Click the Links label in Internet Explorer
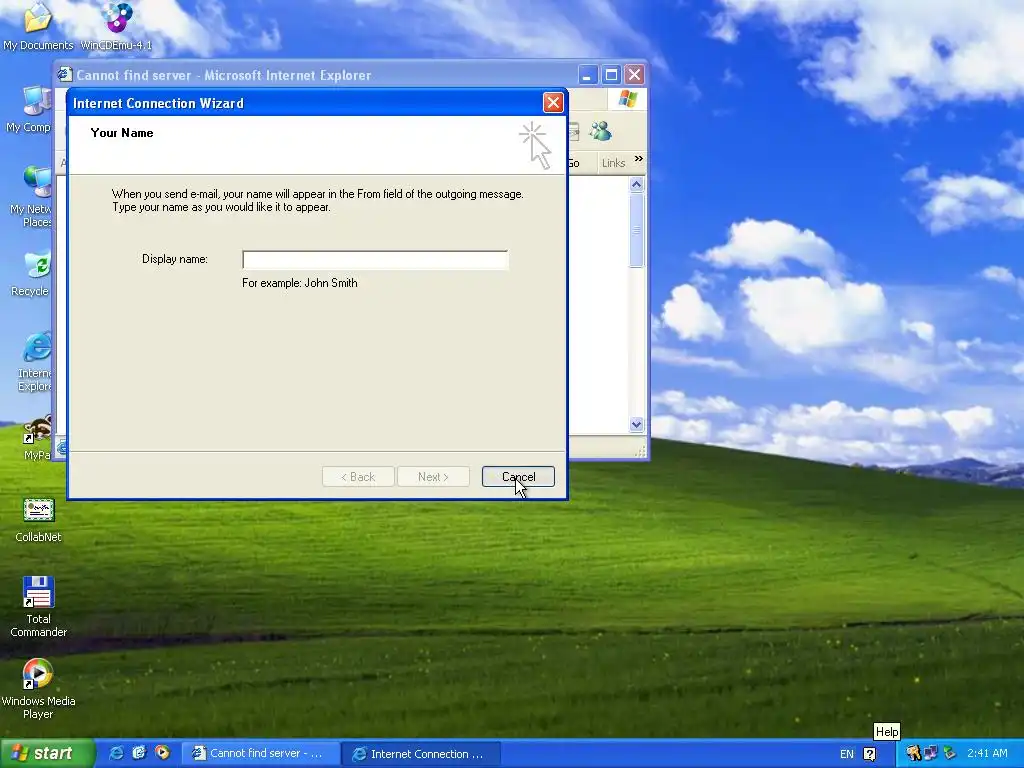 click(x=613, y=163)
